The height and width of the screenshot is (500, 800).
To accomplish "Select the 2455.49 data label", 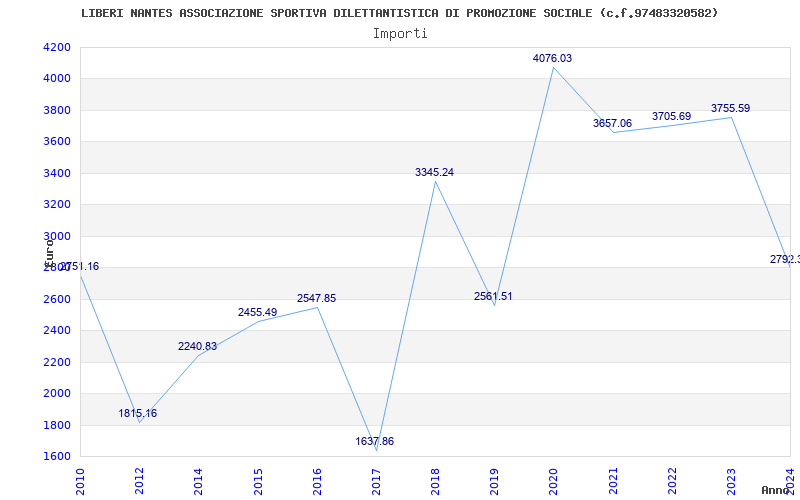I will [x=258, y=312].
